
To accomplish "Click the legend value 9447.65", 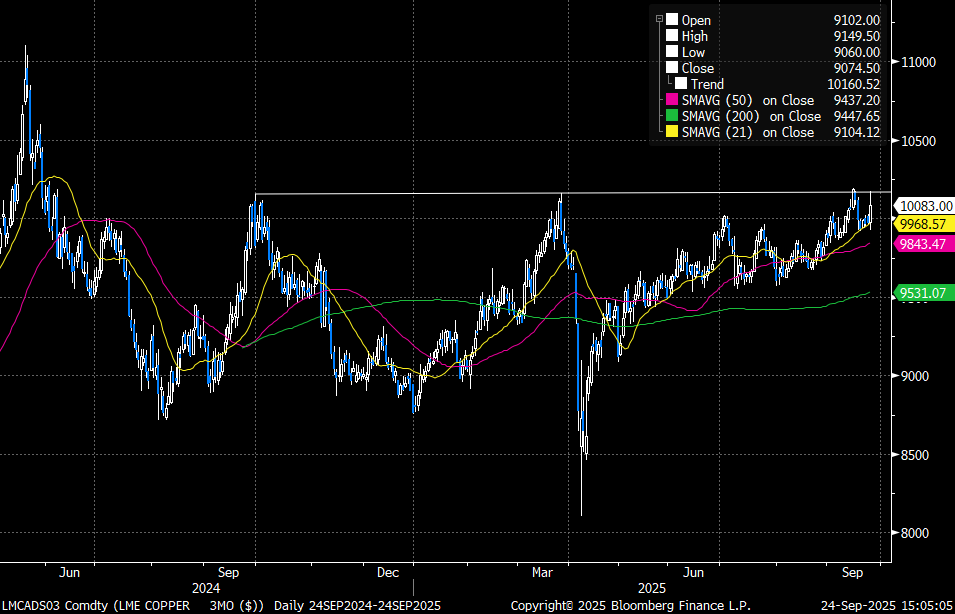I will pos(857,116).
